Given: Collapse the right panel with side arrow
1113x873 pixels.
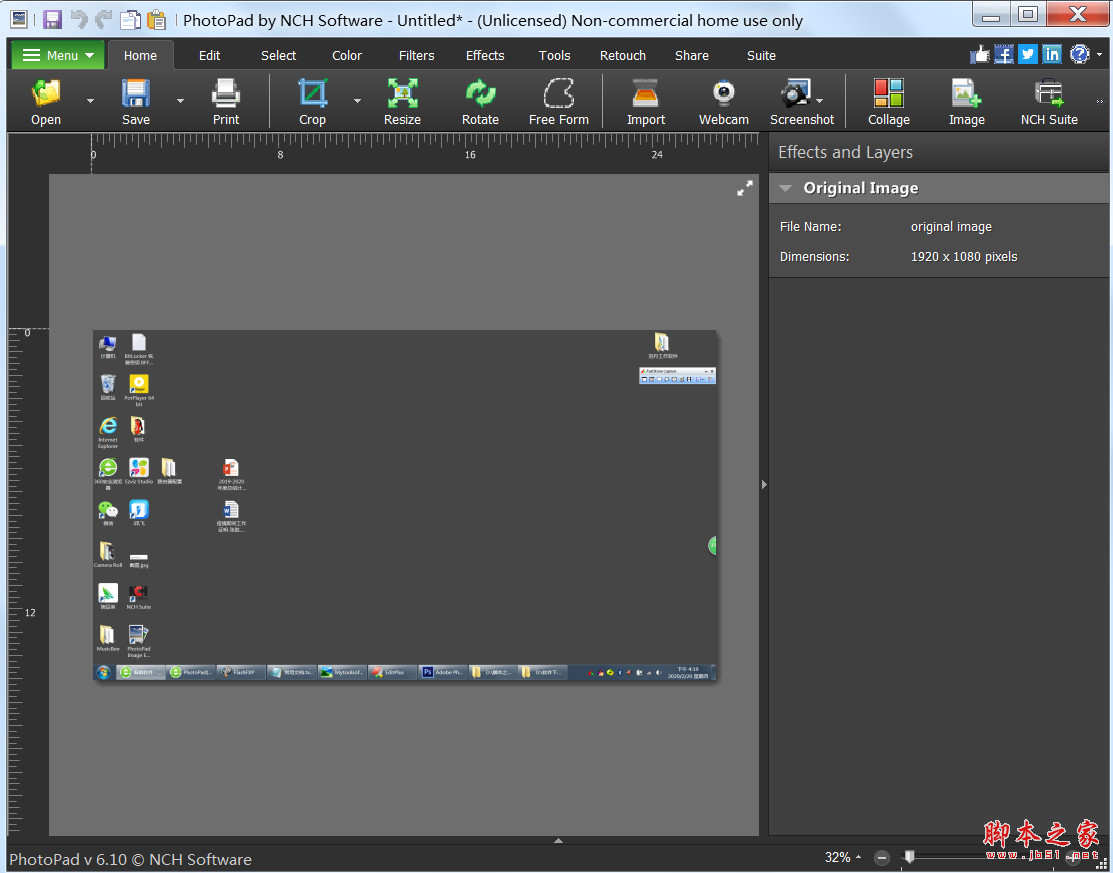Looking at the screenshot, I should [x=764, y=485].
